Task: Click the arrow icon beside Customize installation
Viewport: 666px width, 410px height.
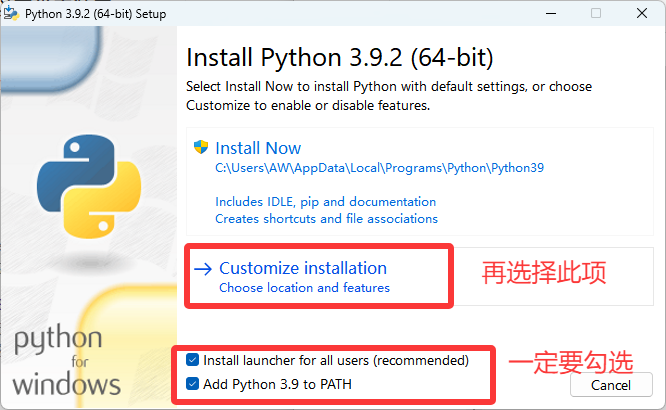Action: 203,269
